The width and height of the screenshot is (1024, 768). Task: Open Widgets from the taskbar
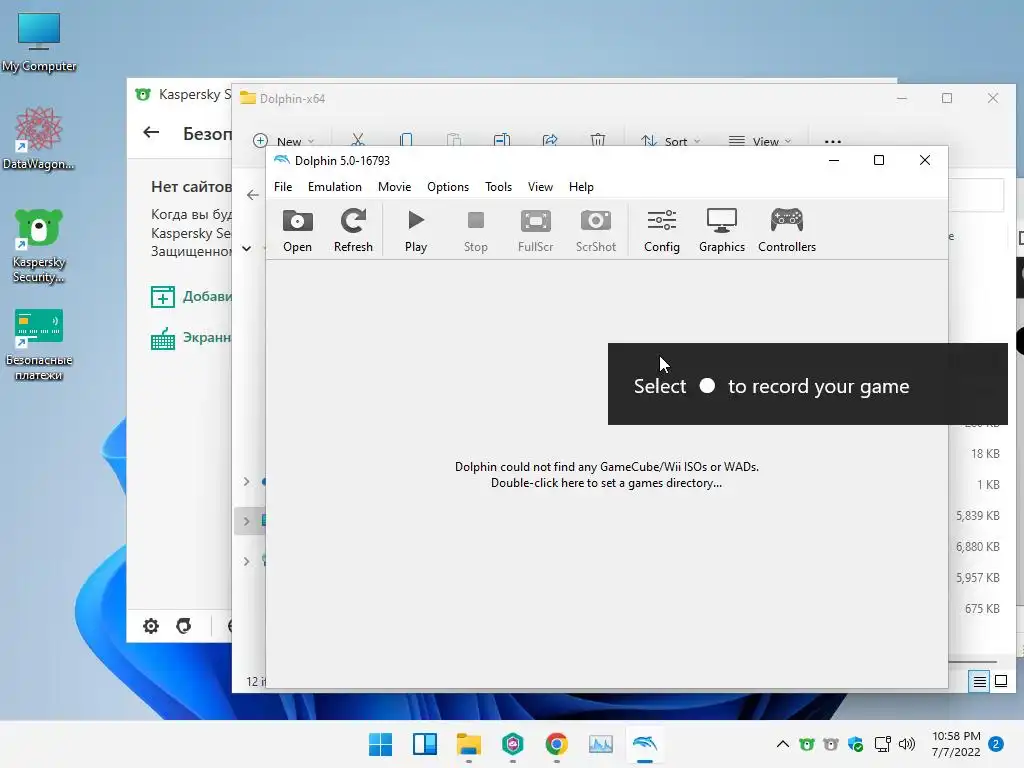pyautogui.click(x=424, y=744)
